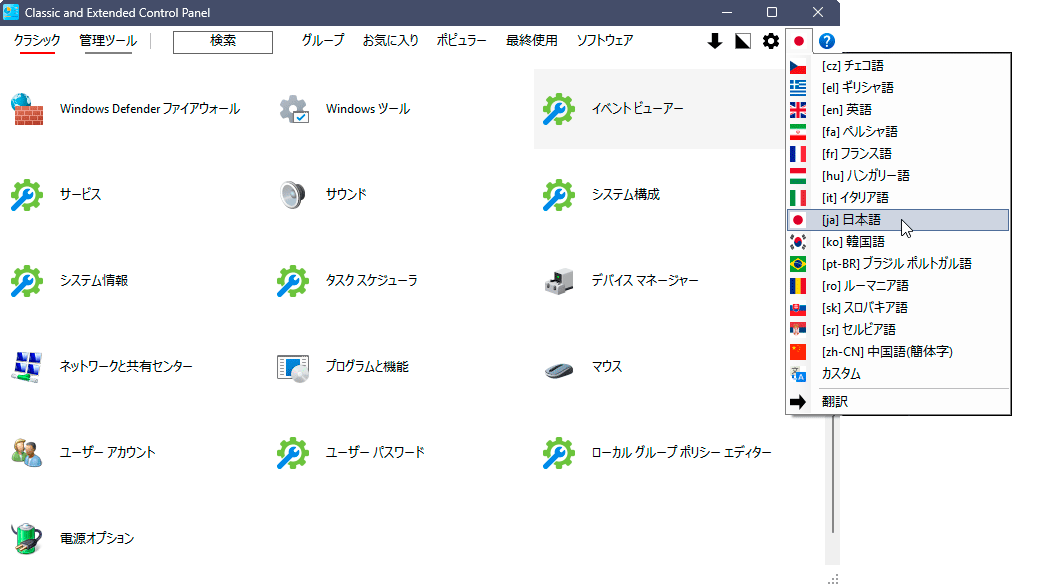Choose [ko] 韓国語 language
The height and width of the screenshot is (585, 1040).
coord(898,241)
